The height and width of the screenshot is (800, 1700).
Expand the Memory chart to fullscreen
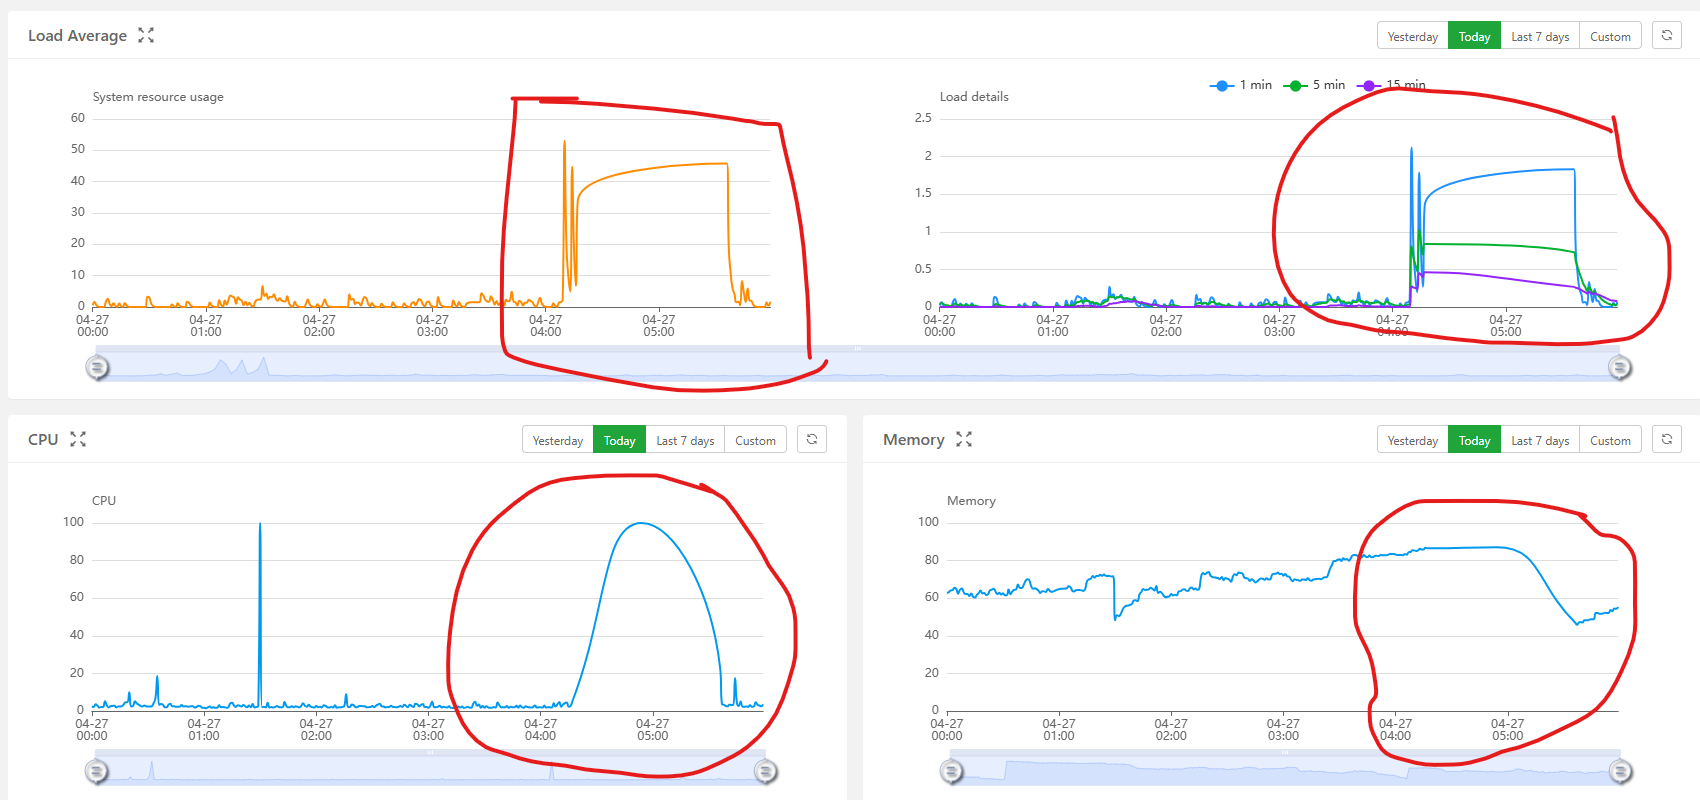click(x=964, y=439)
